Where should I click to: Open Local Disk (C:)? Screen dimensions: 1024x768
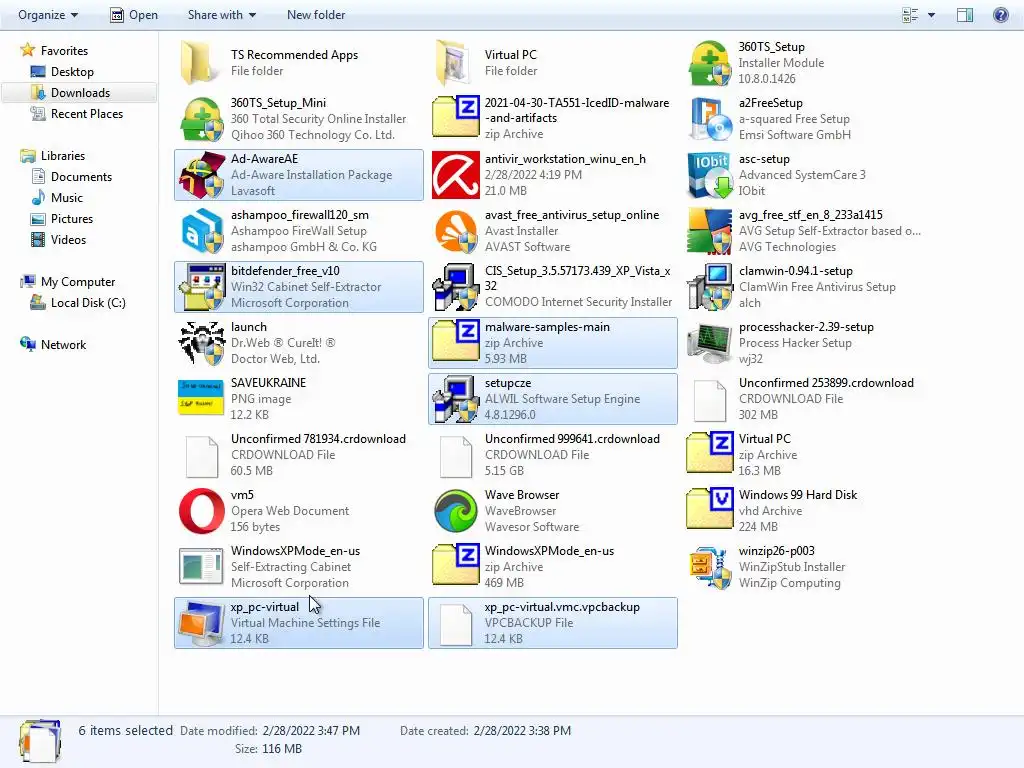[x=78, y=302]
